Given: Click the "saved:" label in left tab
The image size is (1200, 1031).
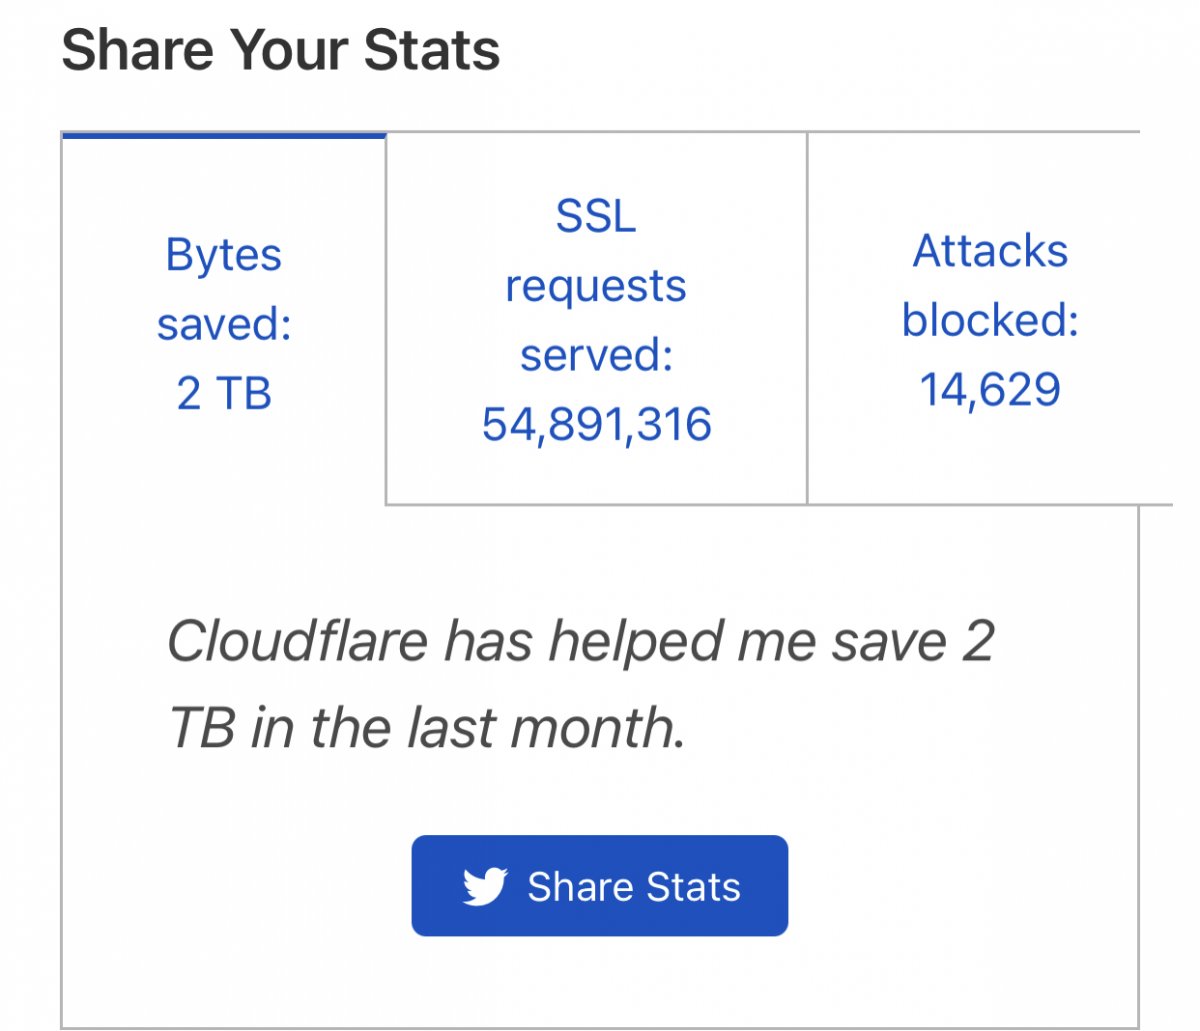Looking at the screenshot, I should point(224,324).
